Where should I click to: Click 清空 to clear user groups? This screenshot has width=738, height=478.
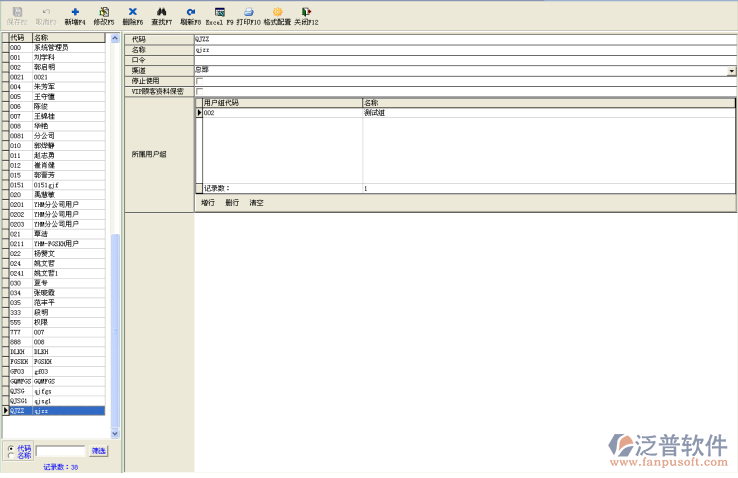[x=257, y=203]
